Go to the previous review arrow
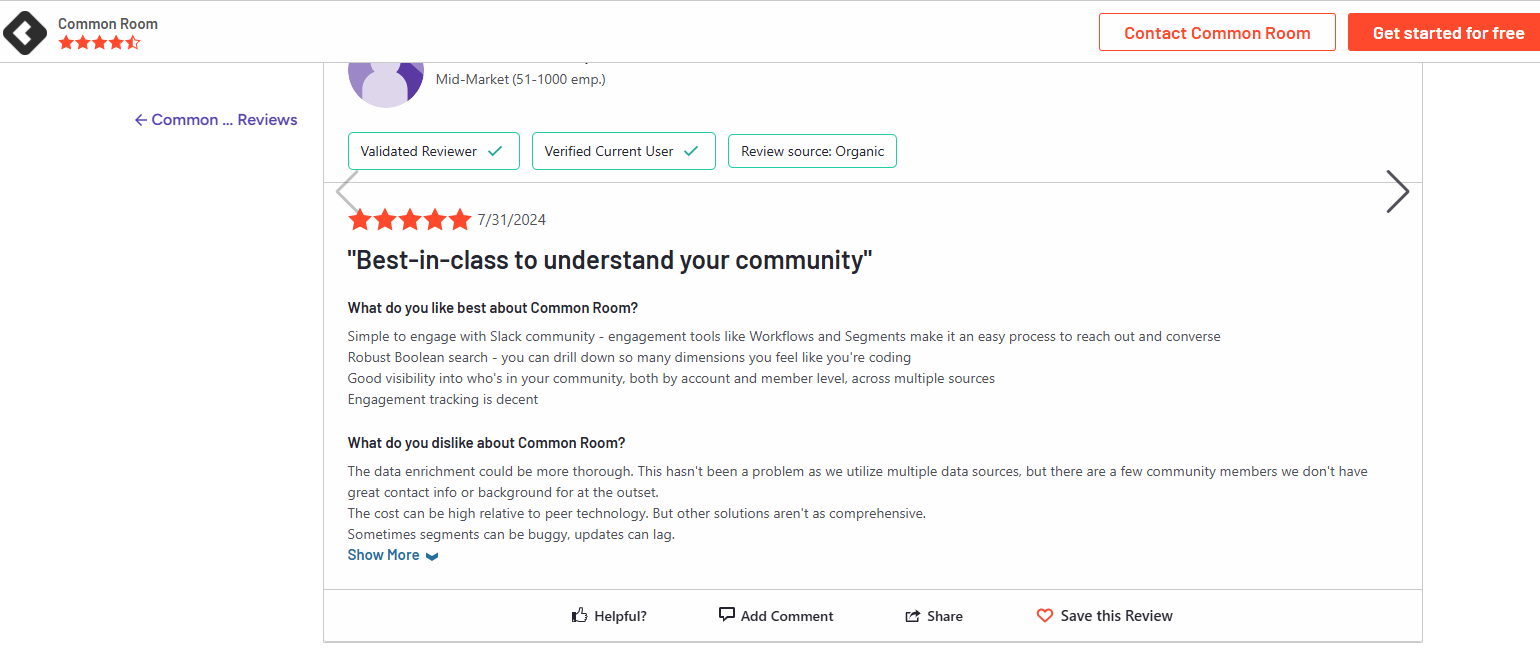The image size is (1540, 672). [x=347, y=191]
